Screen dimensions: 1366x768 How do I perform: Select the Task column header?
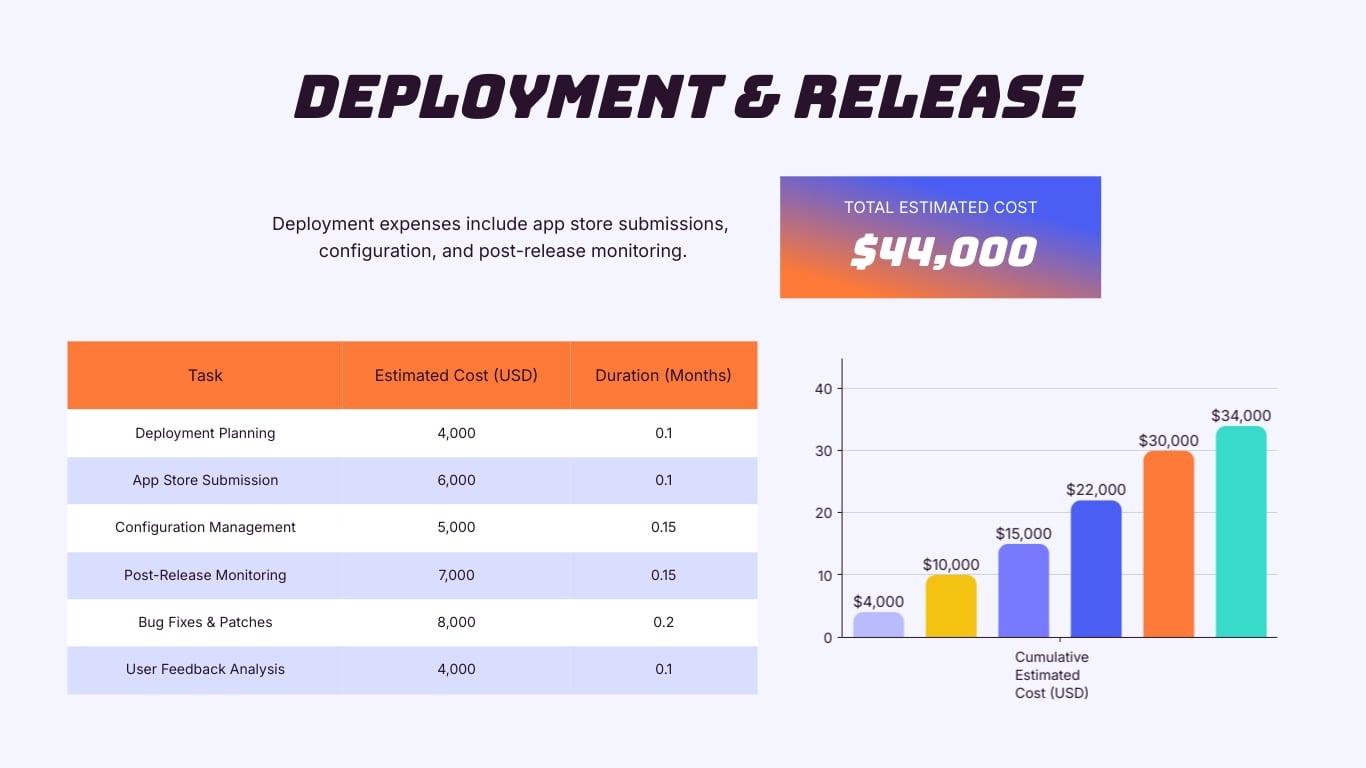[x=204, y=375]
